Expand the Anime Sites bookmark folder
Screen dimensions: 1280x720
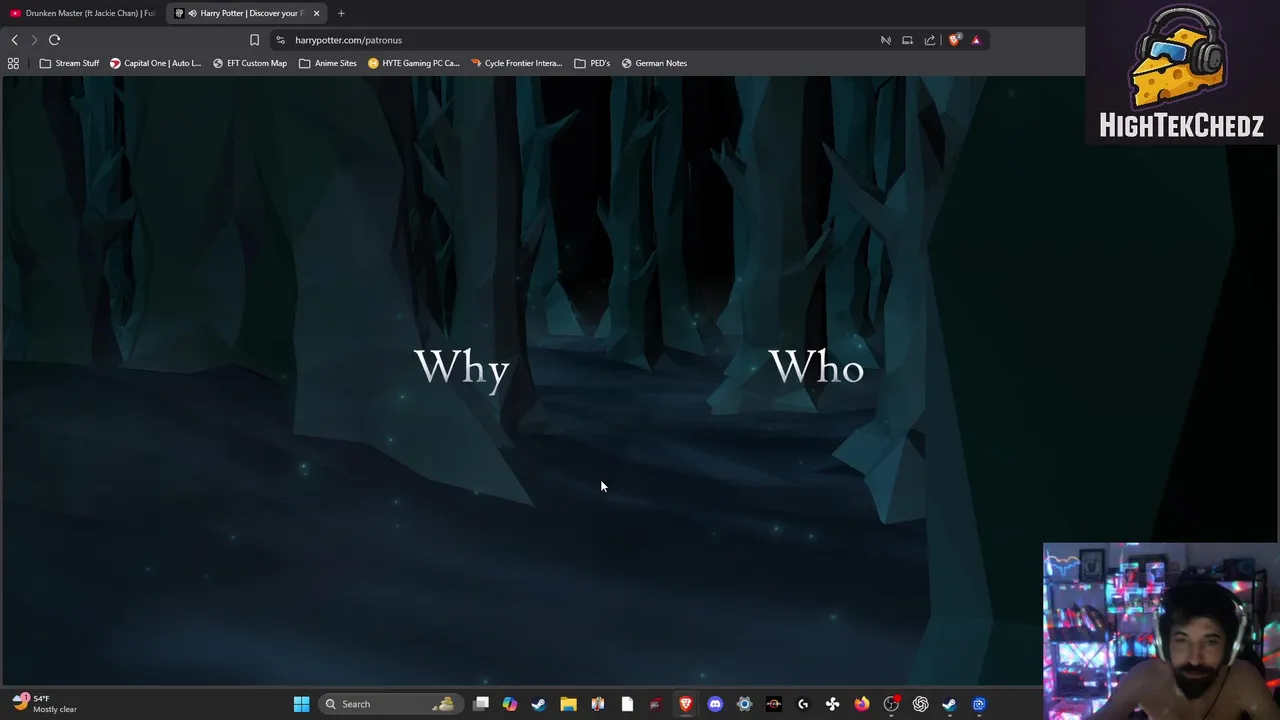327,63
